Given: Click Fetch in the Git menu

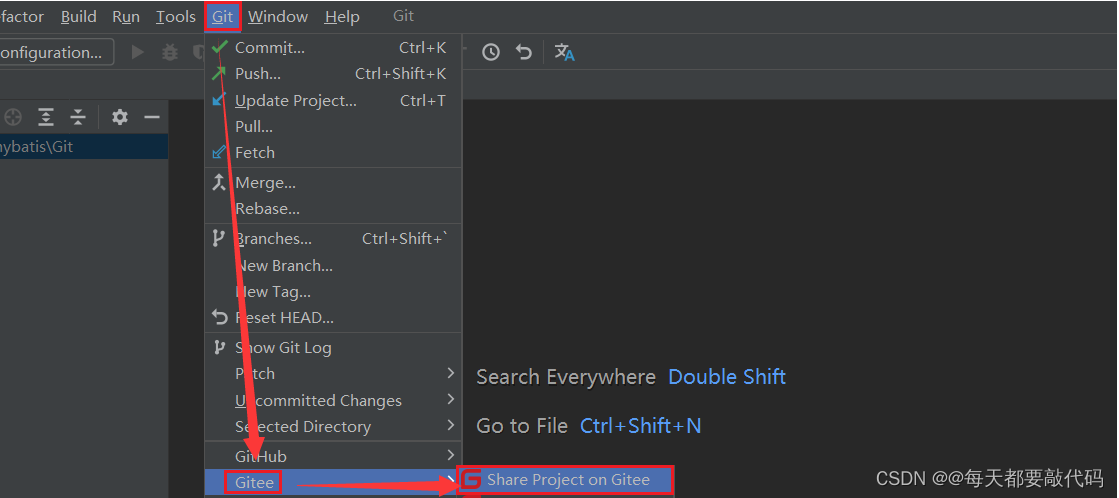Looking at the screenshot, I should point(333,152).
